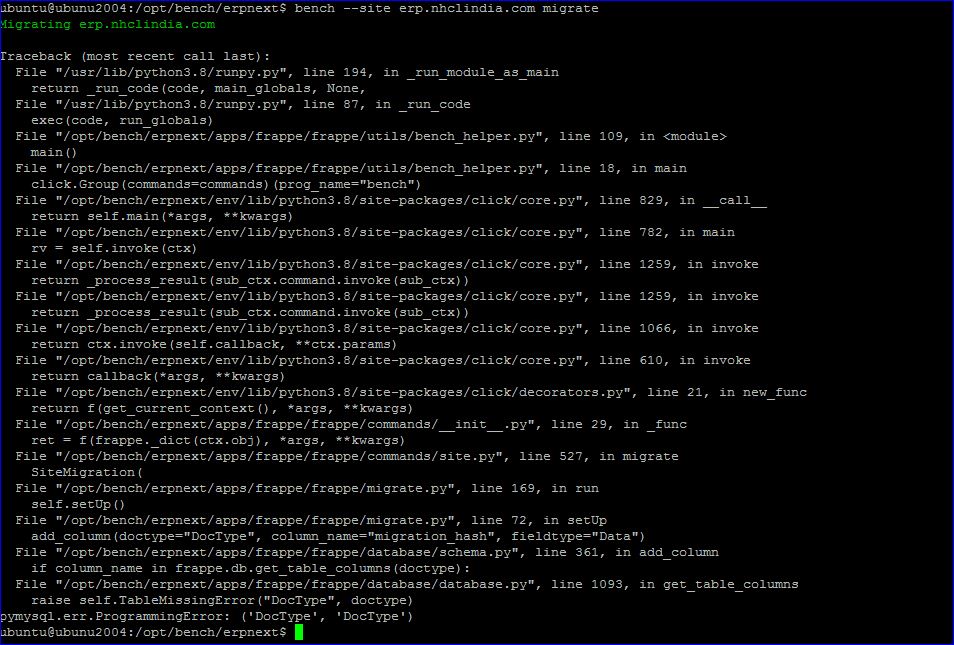Click 'if column_name in frappe.db.get_table_columns(doctype):' line
The height and width of the screenshot is (645, 954).
pyautogui.click(x=251, y=568)
